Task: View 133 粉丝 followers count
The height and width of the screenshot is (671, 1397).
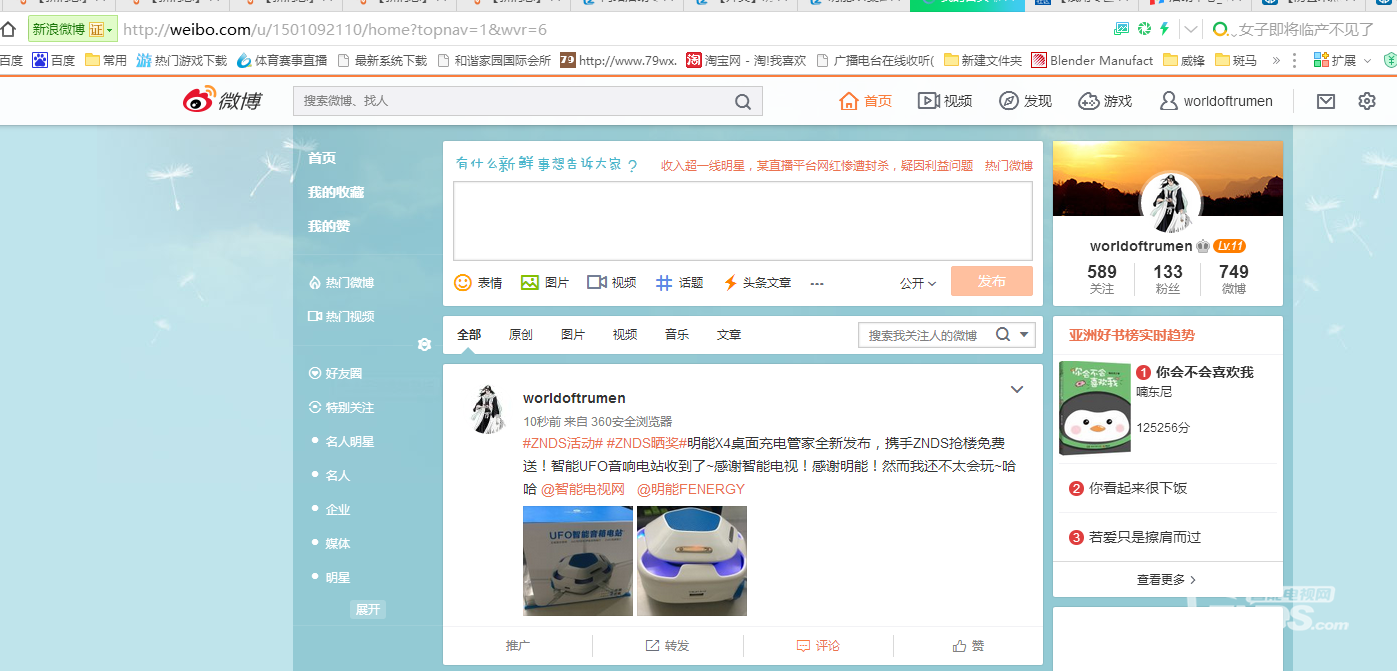Action: click(x=1168, y=278)
